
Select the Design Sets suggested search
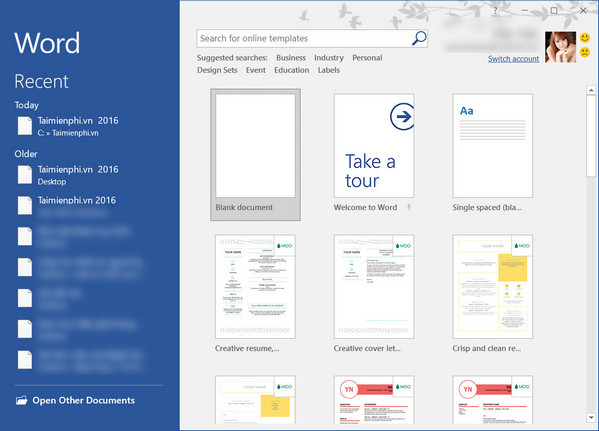click(217, 70)
